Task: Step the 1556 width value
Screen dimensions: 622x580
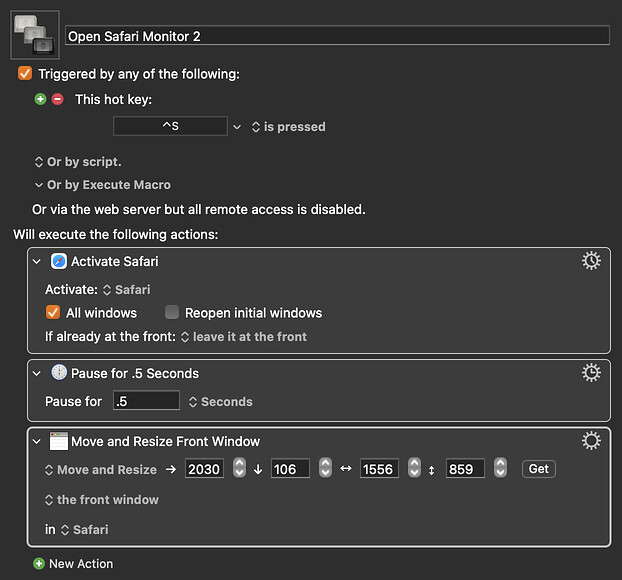Action: tap(414, 467)
